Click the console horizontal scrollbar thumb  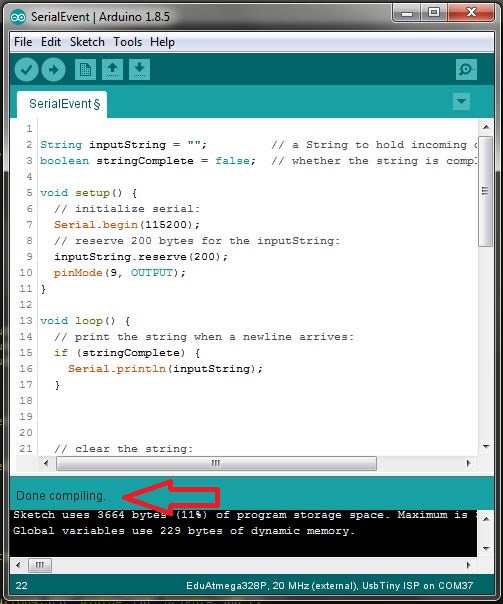[40, 565]
